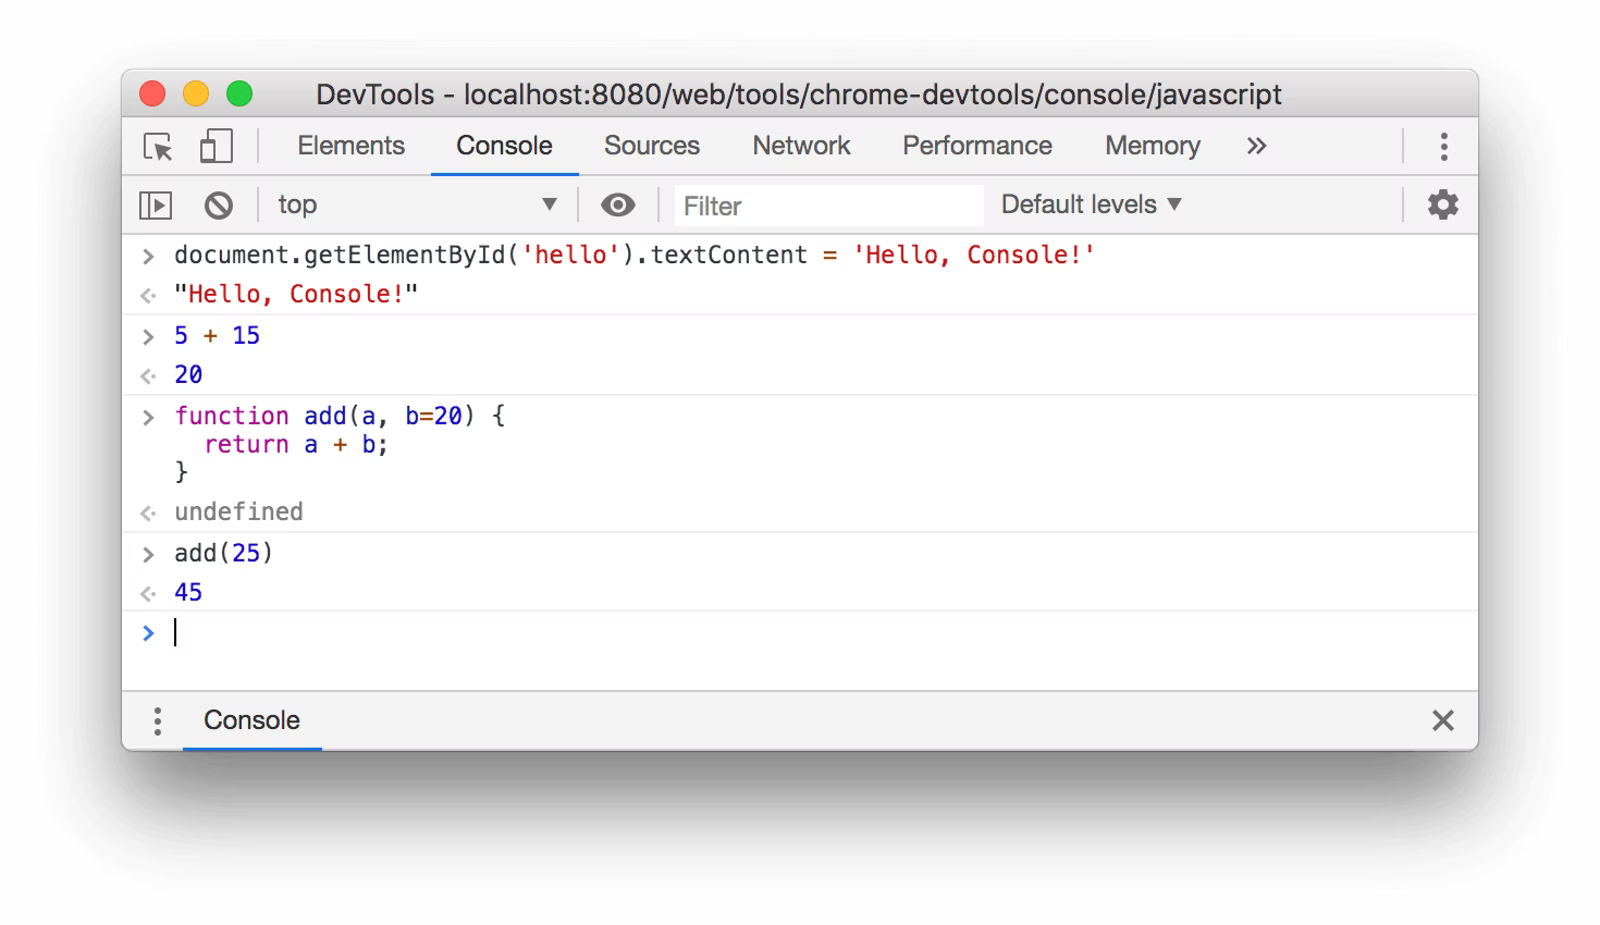Create a live expression with the eye icon
The width and height of the screenshot is (1600, 925).
618,205
